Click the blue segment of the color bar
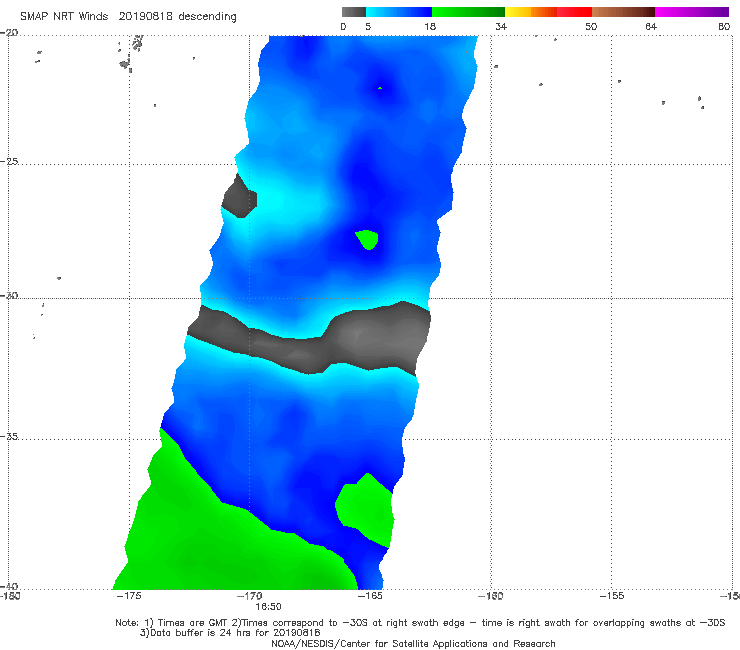 399,12
